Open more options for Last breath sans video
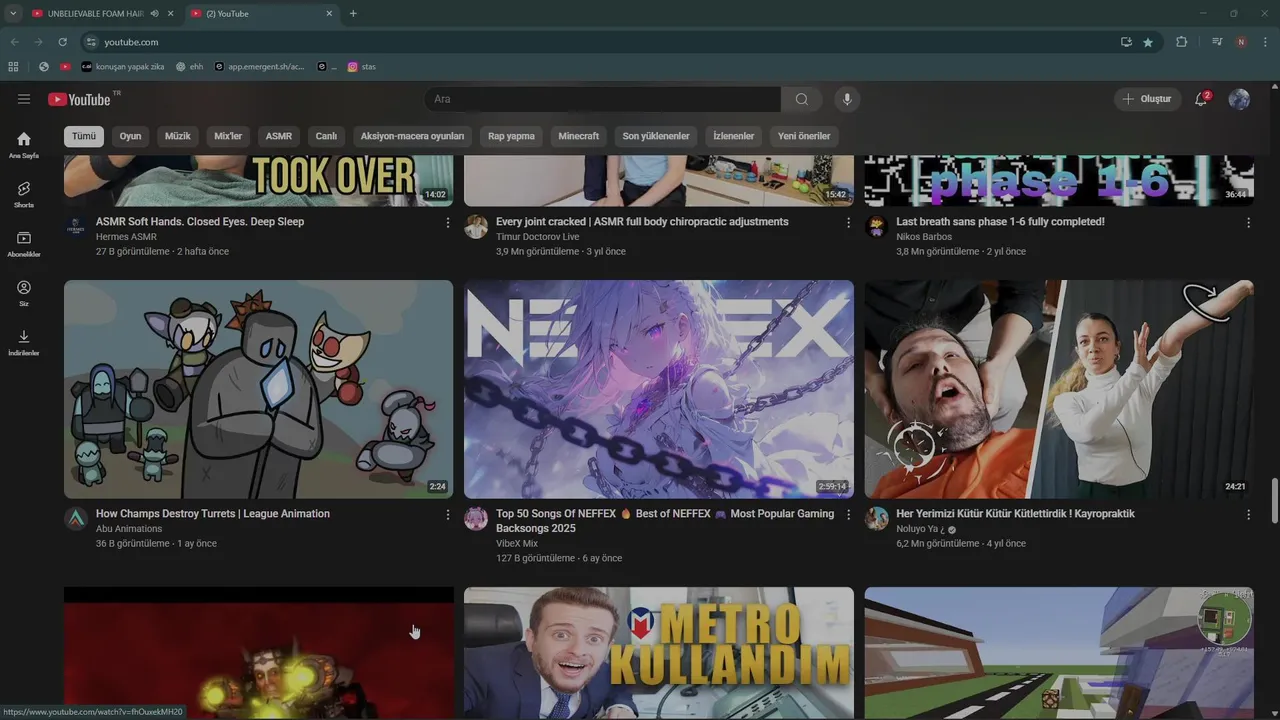This screenshot has height=720, width=1280. coord(1248,223)
